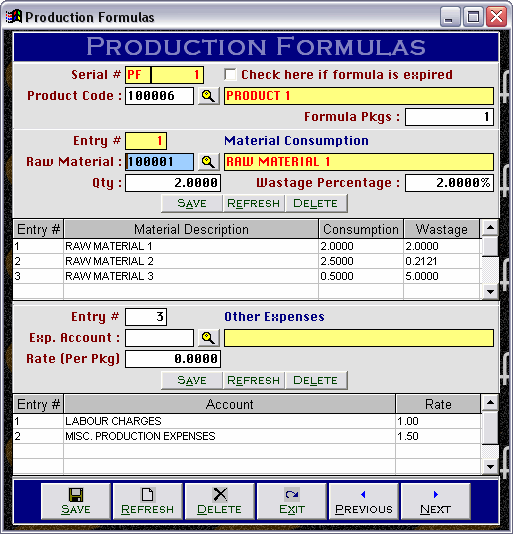Click the Wastage Percentage input field

[449, 183]
